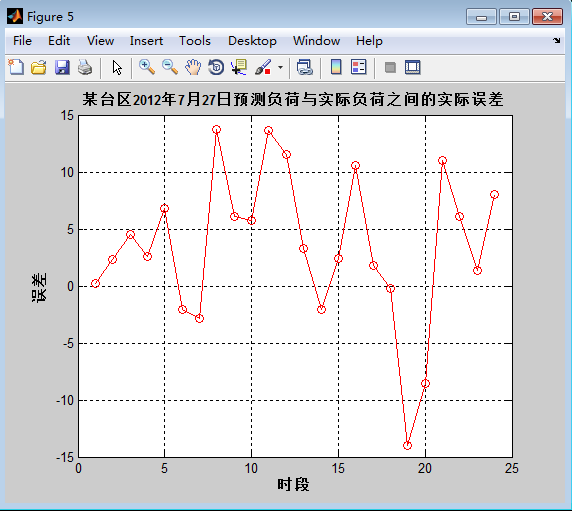Hide plot tools with gray square icon

point(390,67)
